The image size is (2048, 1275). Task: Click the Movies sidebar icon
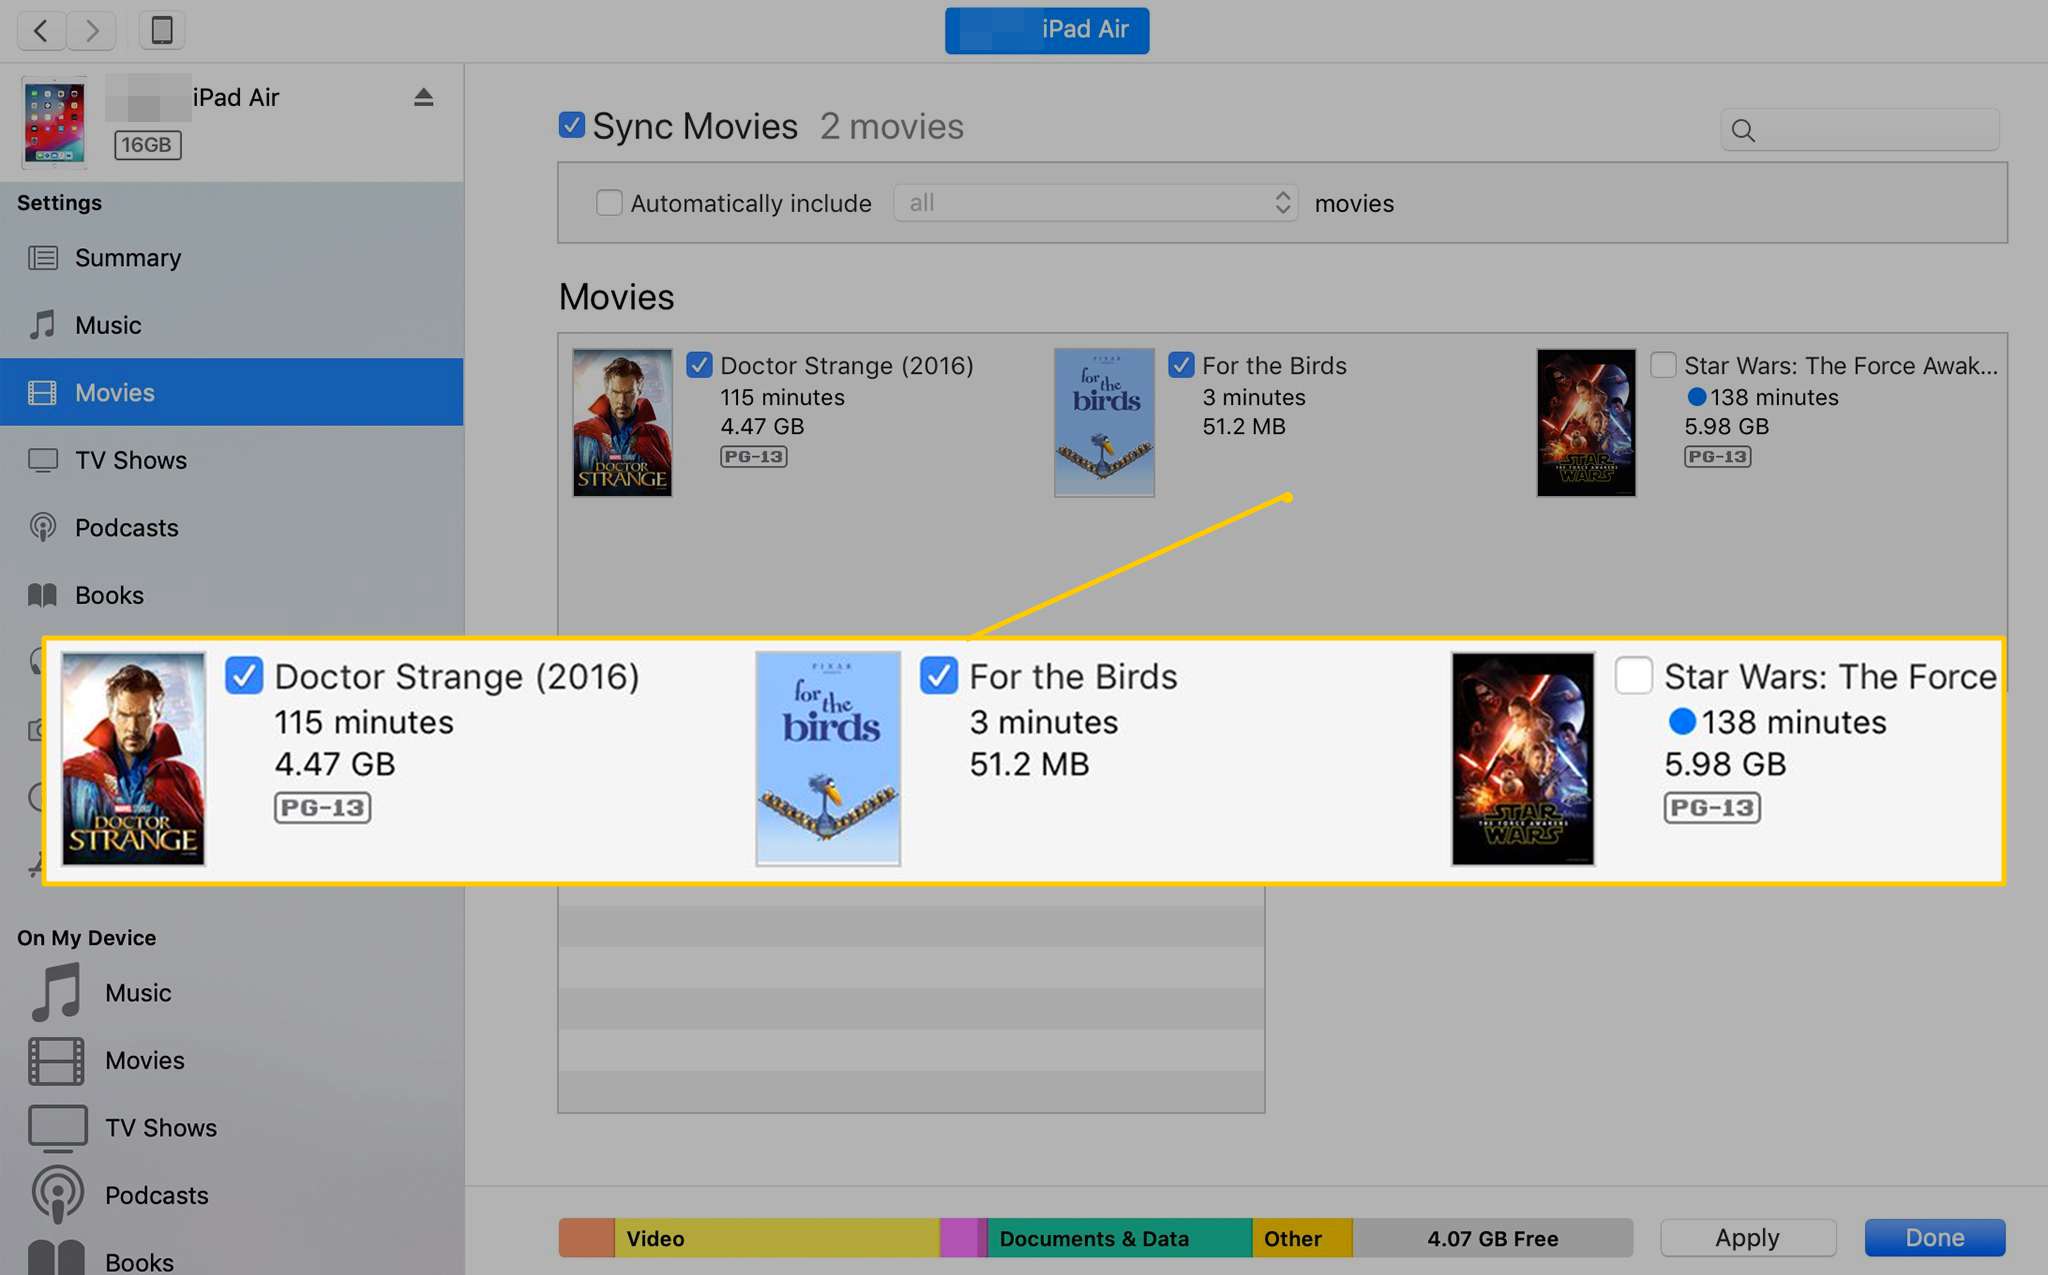pyautogui.click(x=43, y=391)
